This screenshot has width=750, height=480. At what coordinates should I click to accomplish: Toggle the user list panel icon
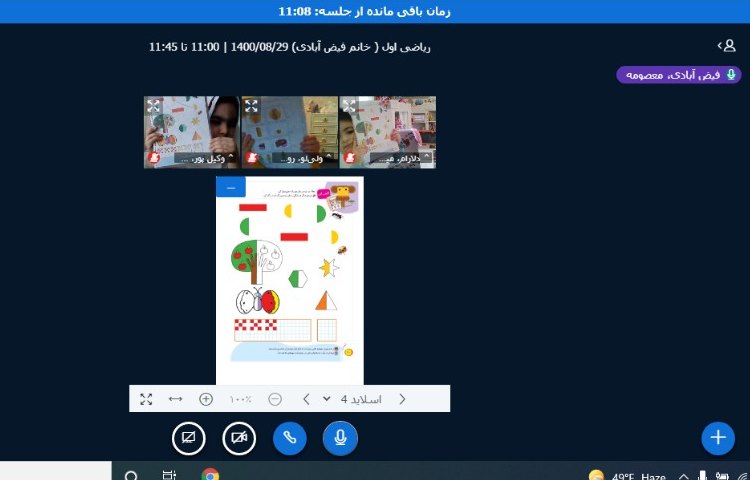click(x=726, y=46)
